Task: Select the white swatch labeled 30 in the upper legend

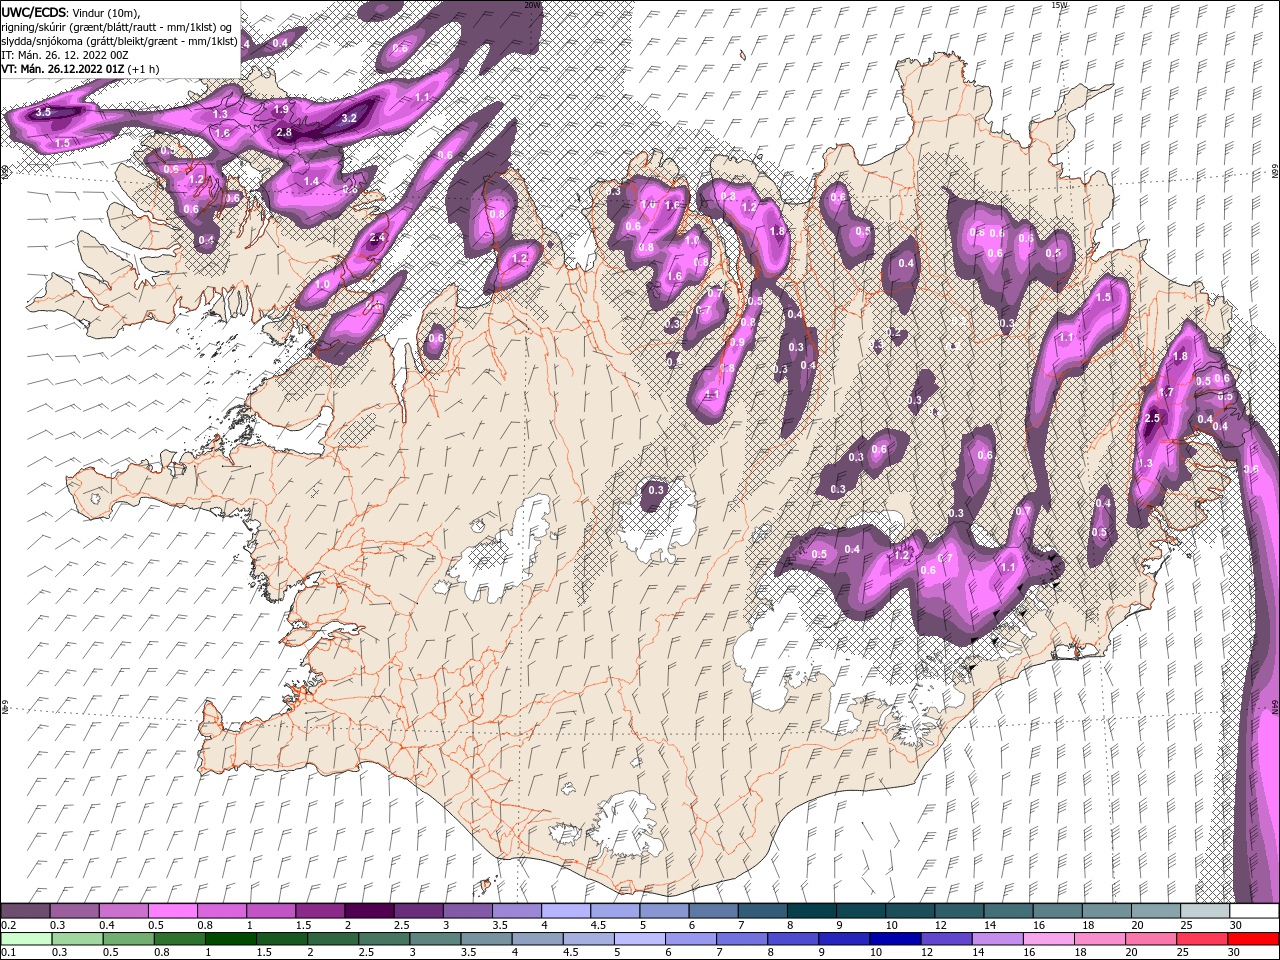Action: pyautogui.click(x=1254, y=911)
